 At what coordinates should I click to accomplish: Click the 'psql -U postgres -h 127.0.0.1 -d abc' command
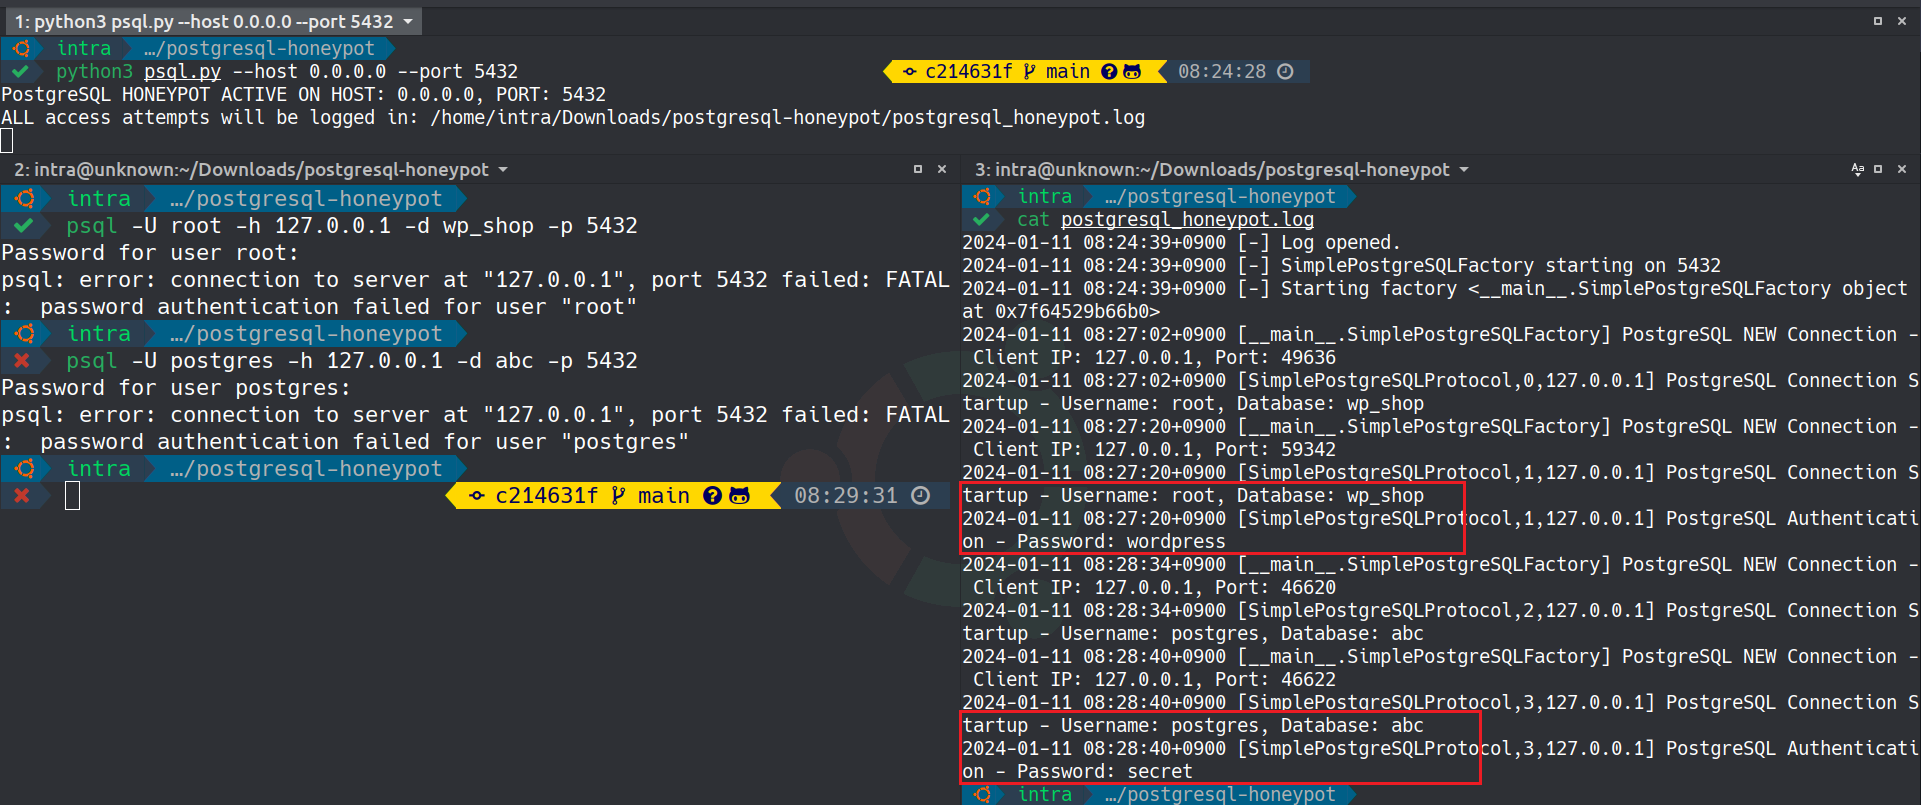pos(352,361)
